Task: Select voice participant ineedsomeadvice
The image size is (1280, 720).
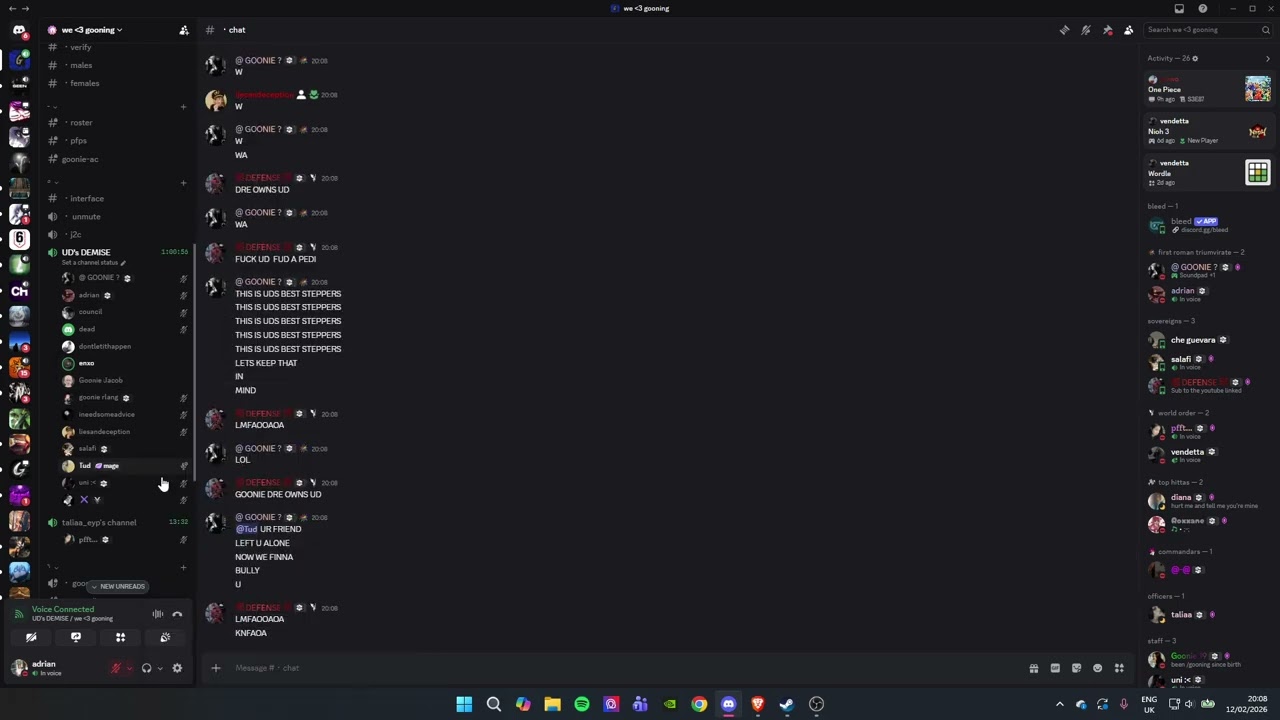Action: [x=106, y=414]
